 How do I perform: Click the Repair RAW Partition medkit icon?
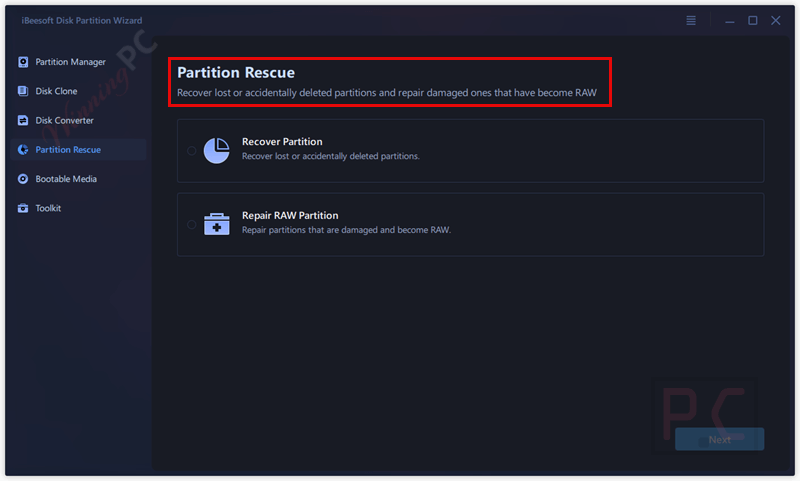click(217, 224)
